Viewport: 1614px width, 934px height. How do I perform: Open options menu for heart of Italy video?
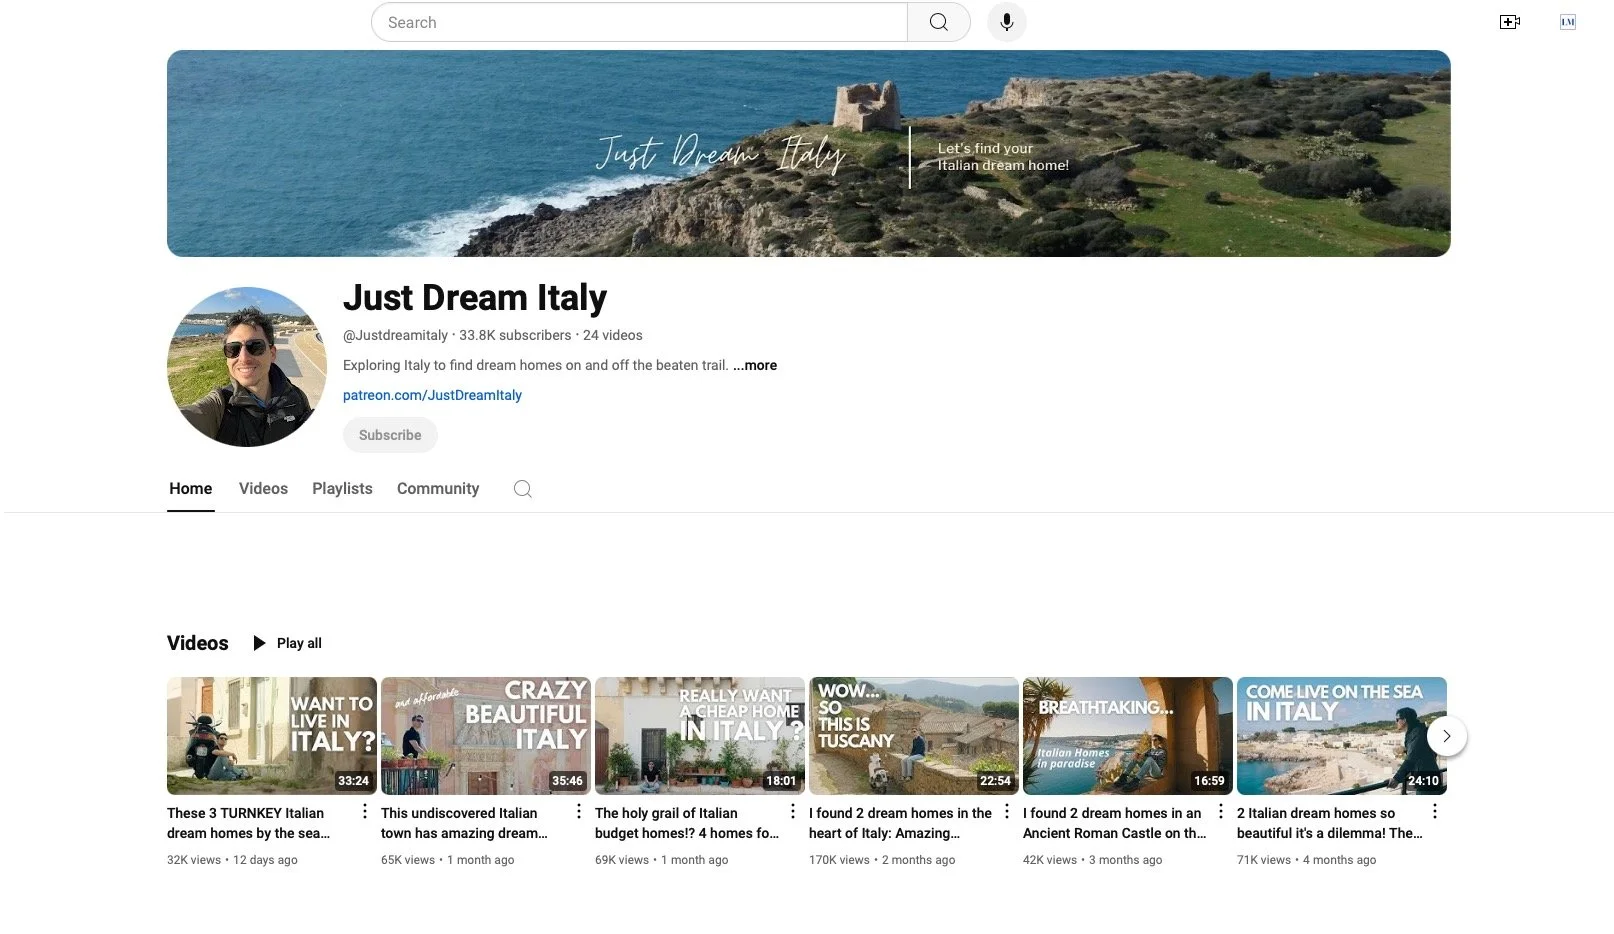coord(1006,811)
